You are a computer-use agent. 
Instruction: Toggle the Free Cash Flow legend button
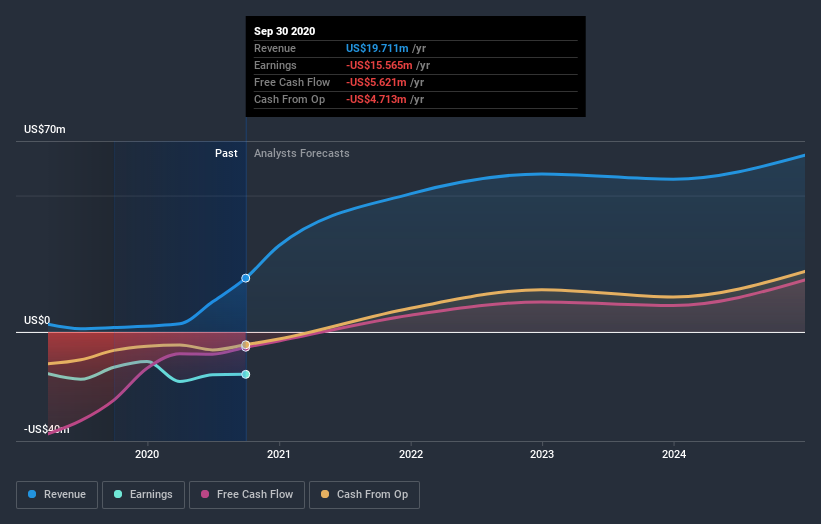[x=247, y=495]
